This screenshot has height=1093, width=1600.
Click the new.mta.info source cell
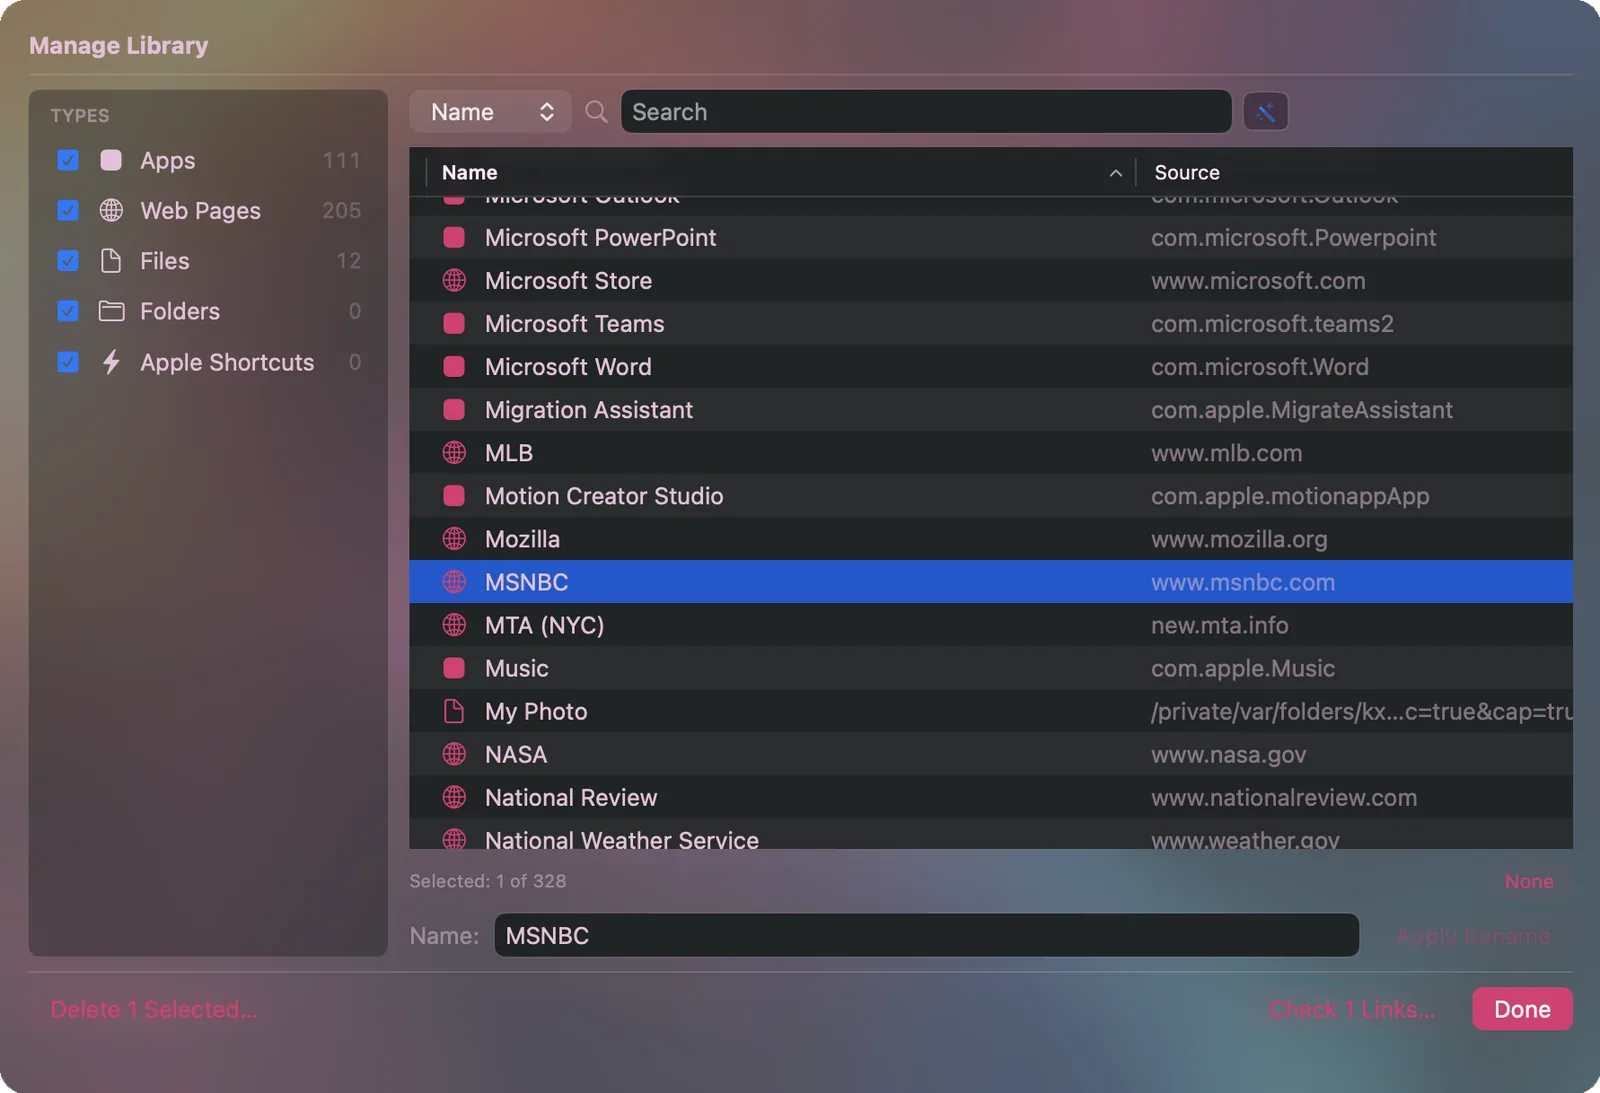point(1219,625)
